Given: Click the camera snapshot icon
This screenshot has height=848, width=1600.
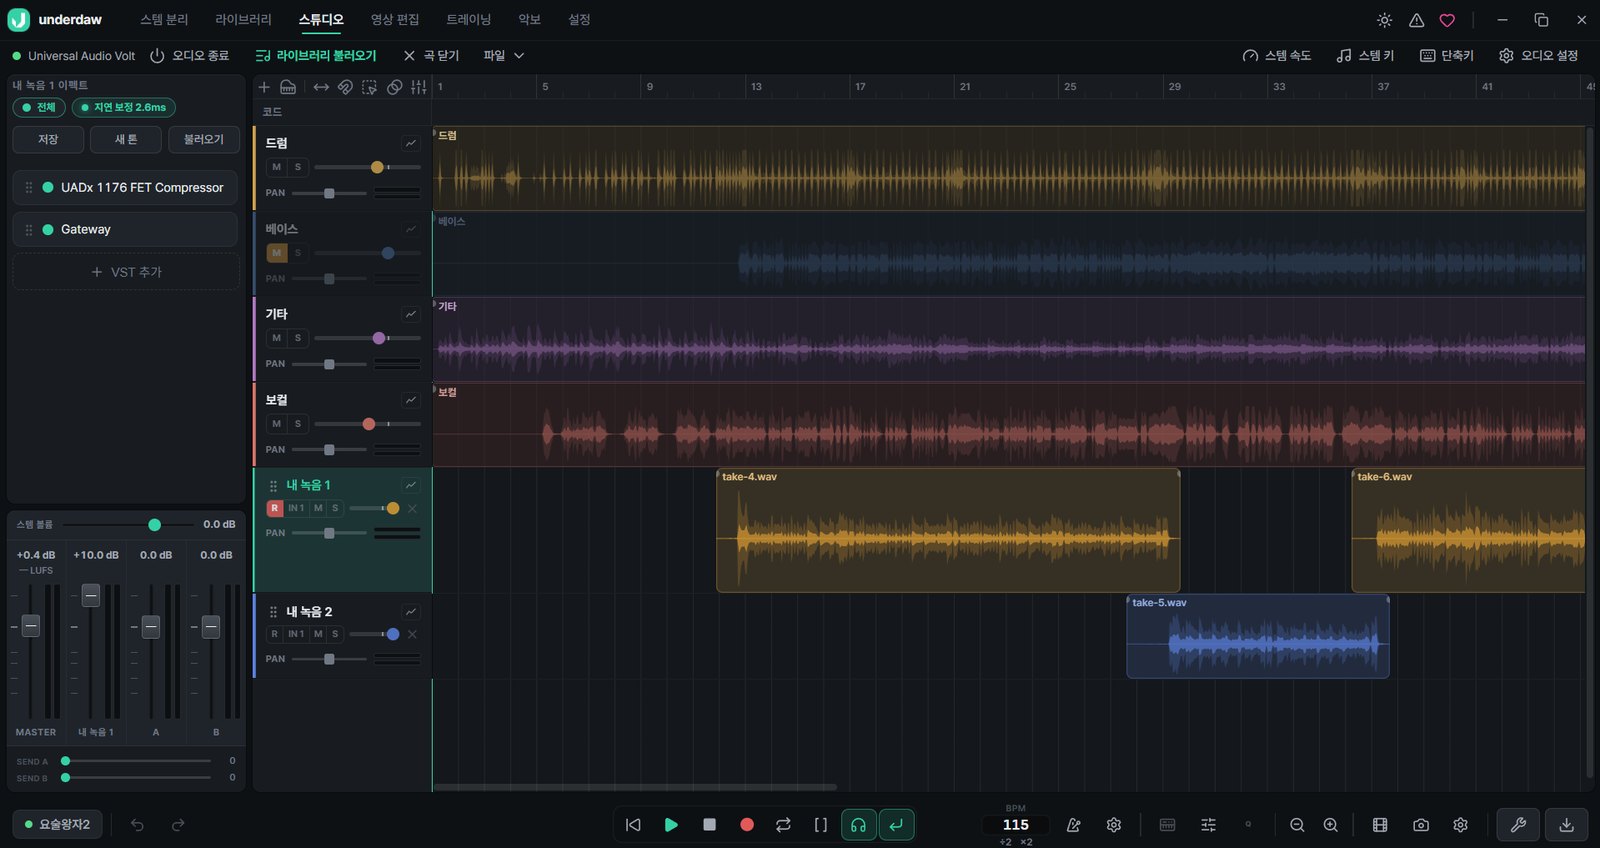Looking at the screenshot, I should 1421,825.
